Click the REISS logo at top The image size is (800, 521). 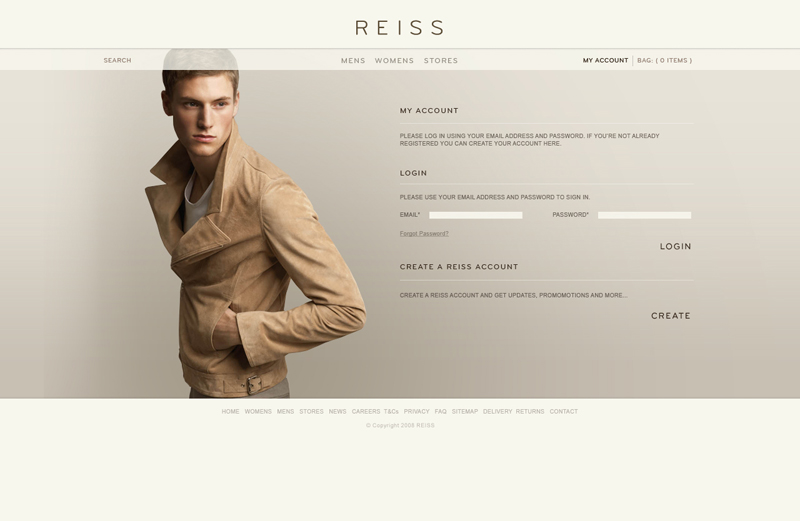coord(399,28)
